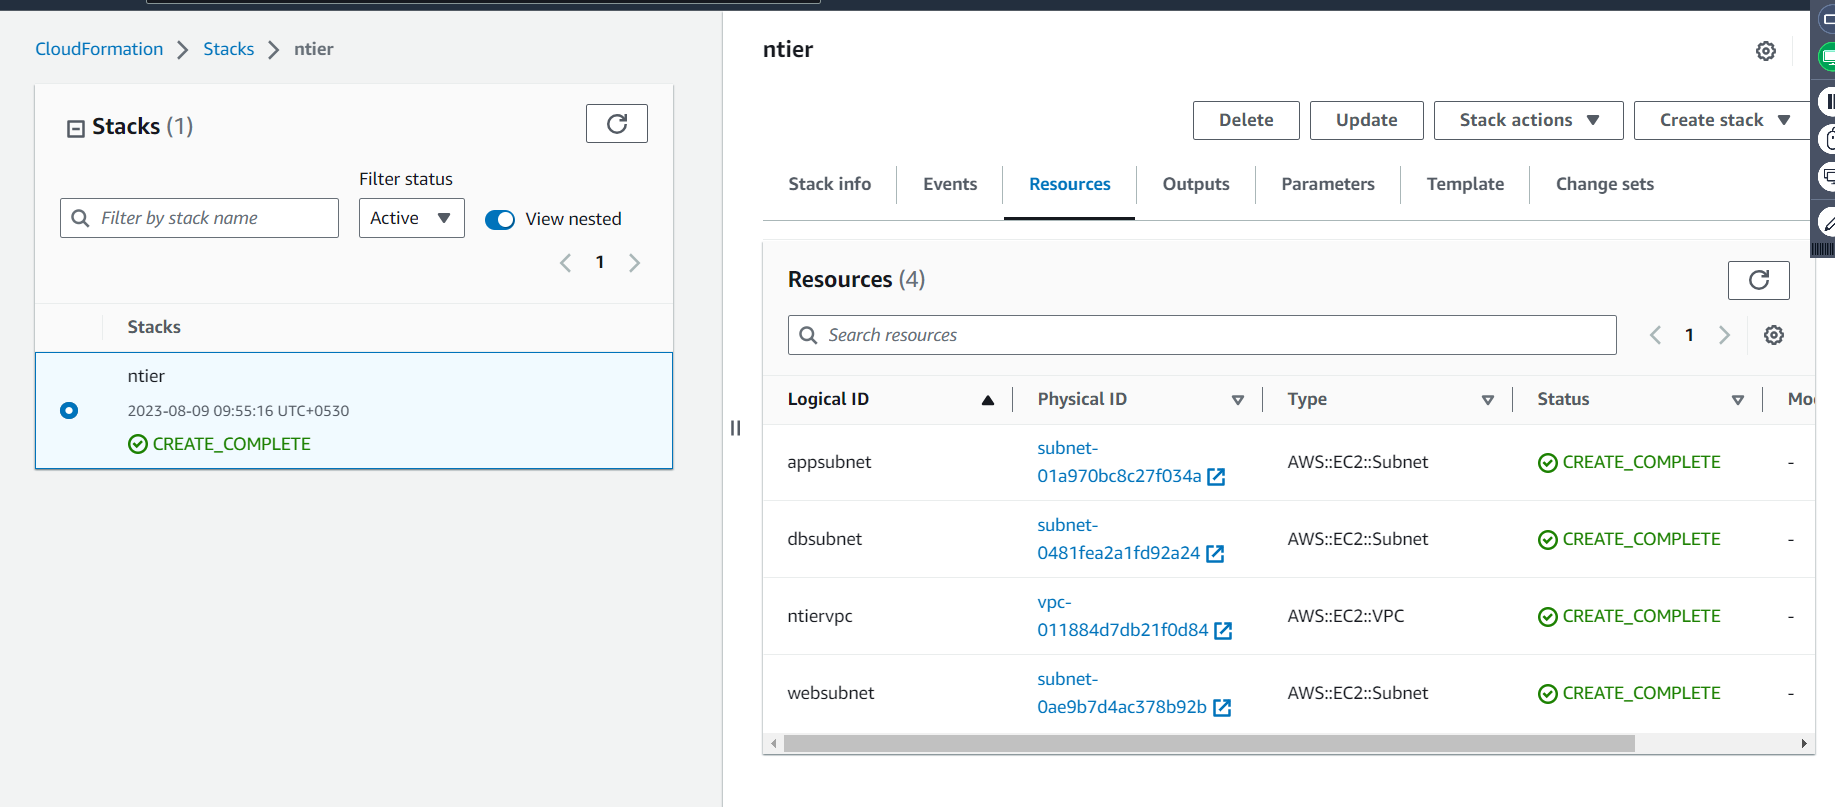Image resolution: width=1835 pixels, height=807 pixels.
Task: Go to next page of Resources
Action: click(1724, 335)
